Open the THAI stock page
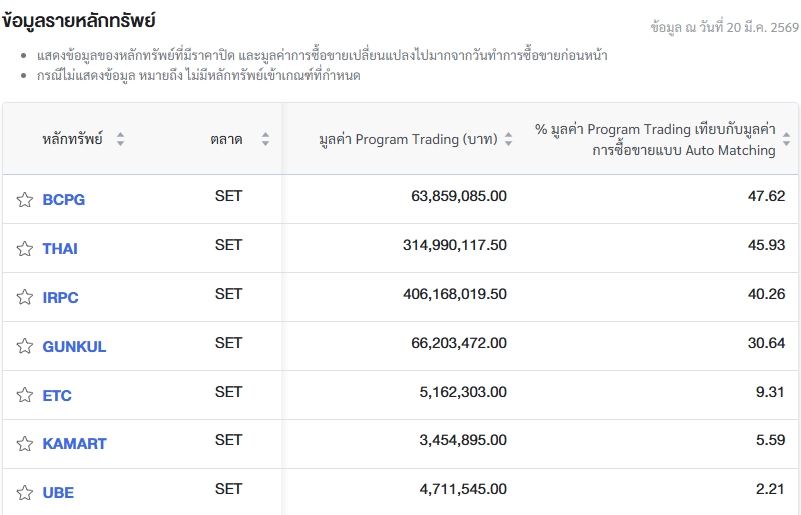 60,249
